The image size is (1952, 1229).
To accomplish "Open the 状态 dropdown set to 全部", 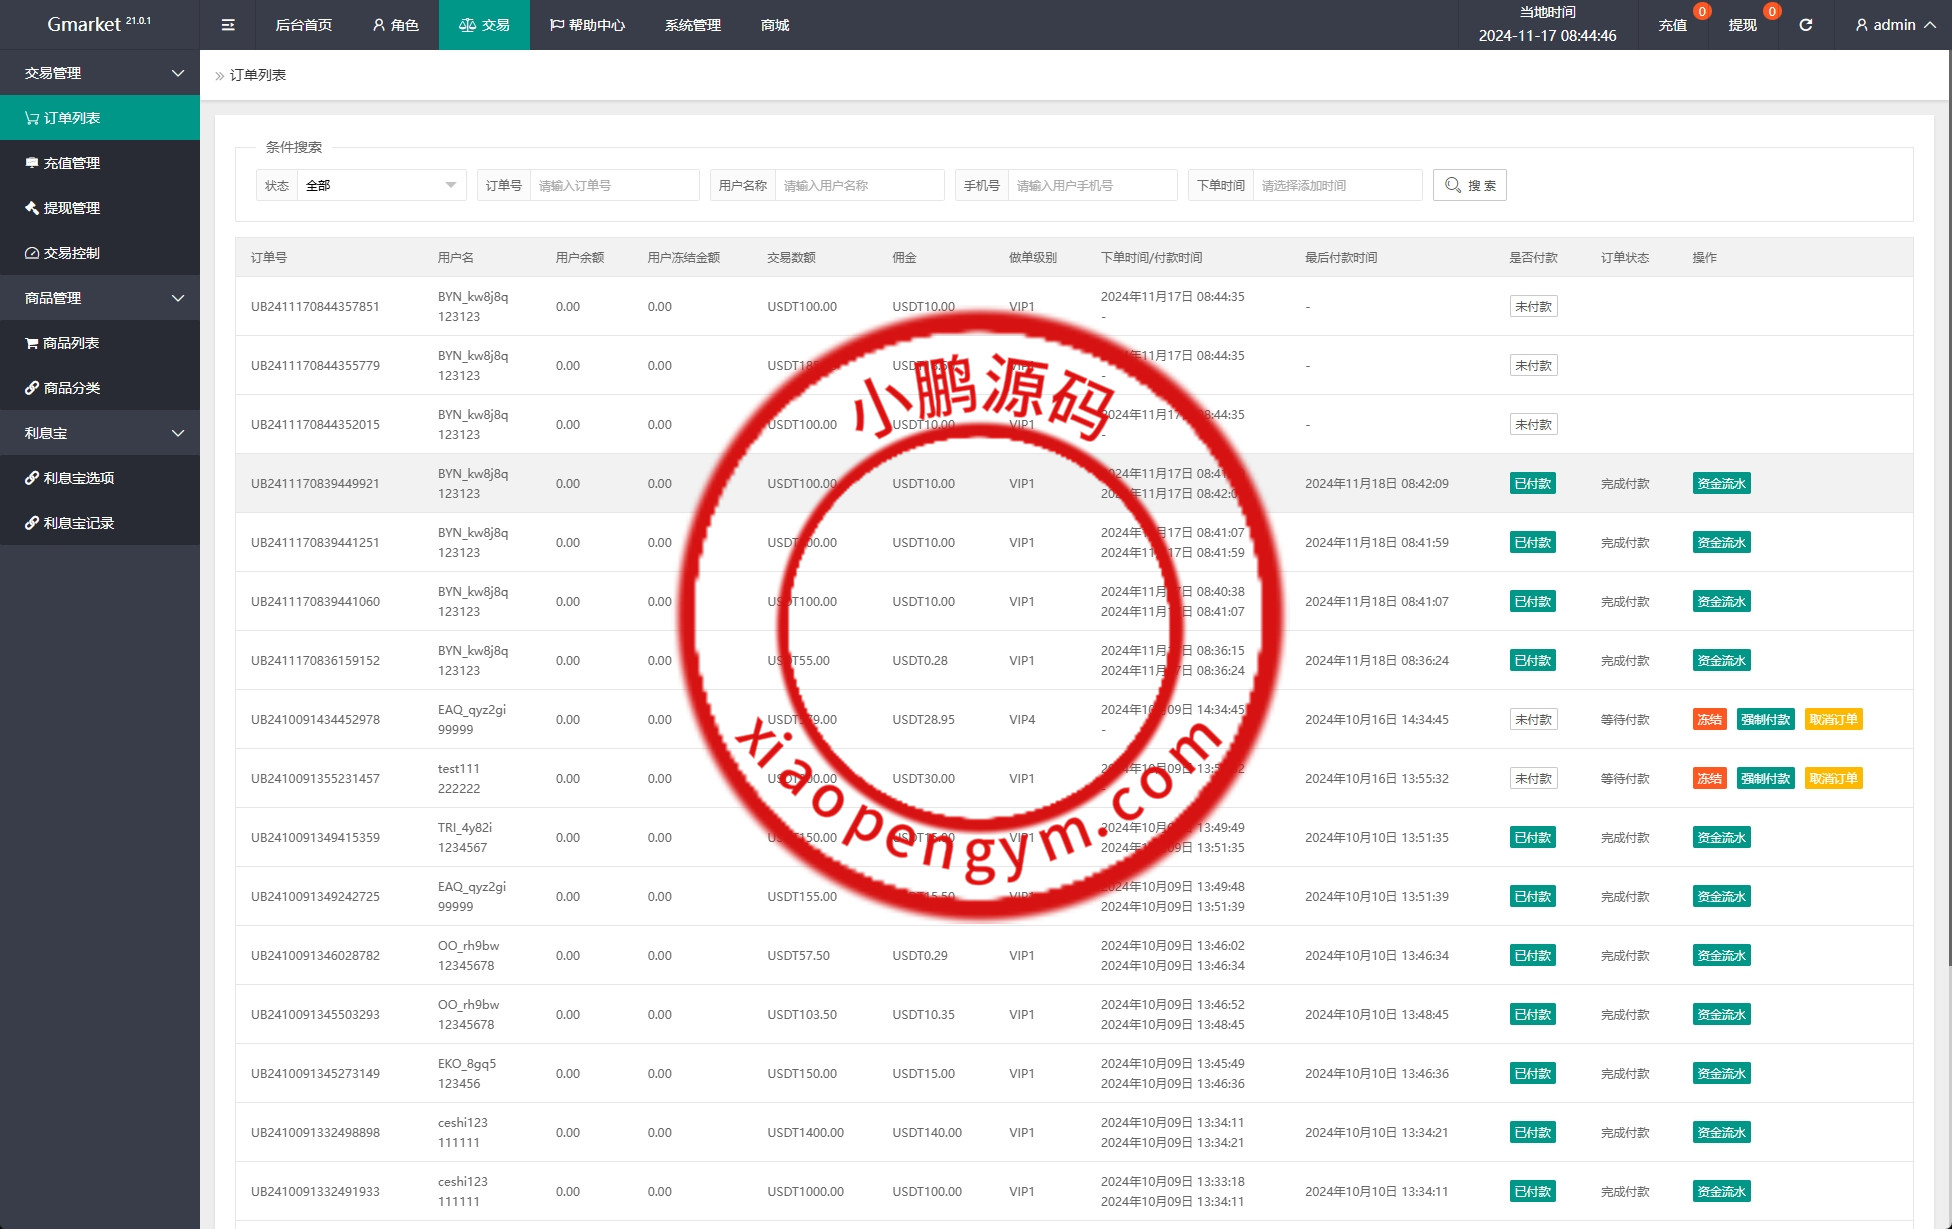I will coord(380,185).
